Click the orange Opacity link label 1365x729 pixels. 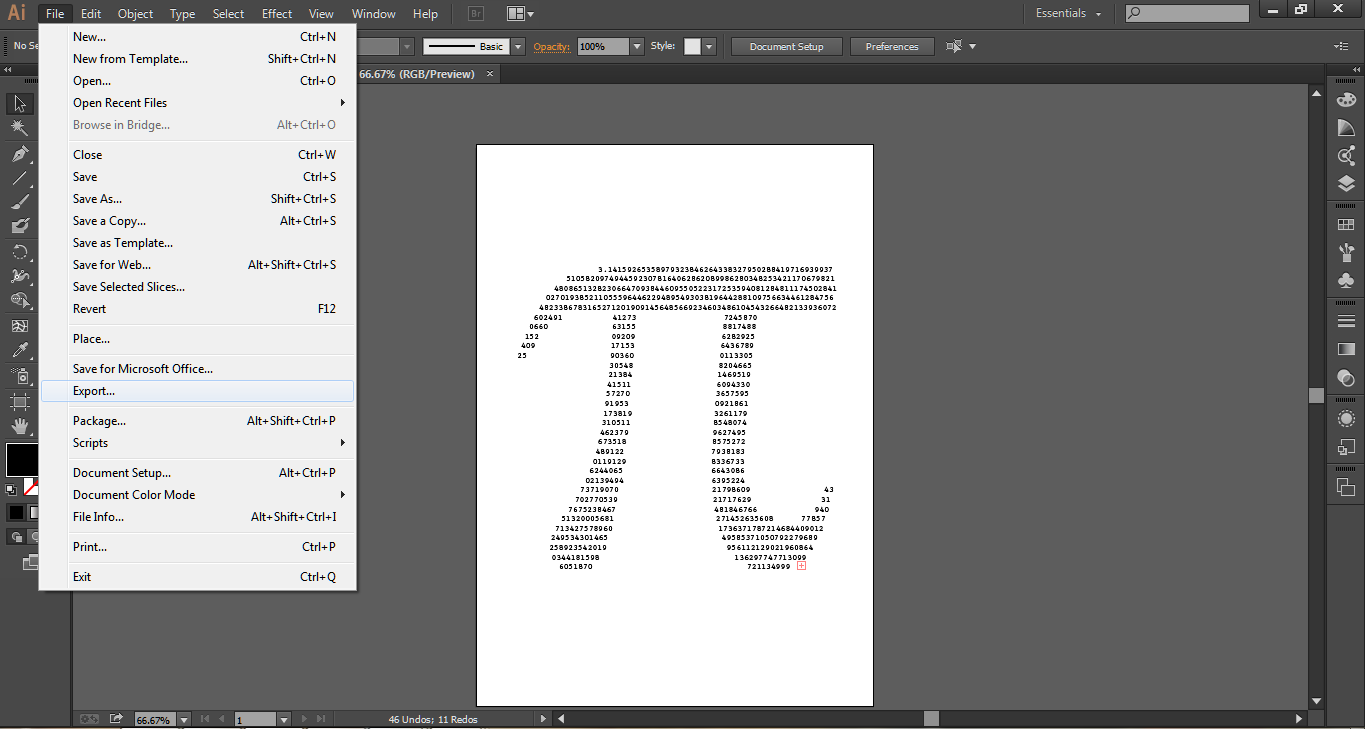pyautogui.click(x=551, y=47)
